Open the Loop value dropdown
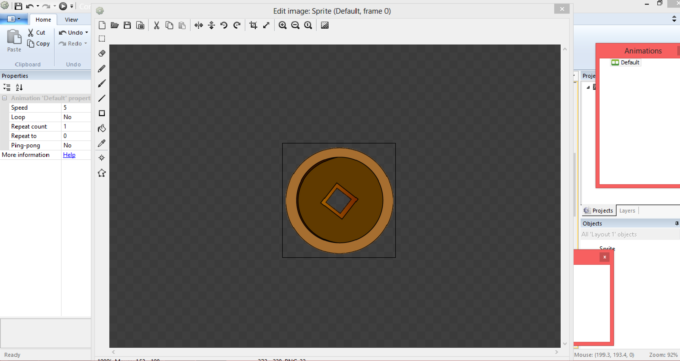 point(76,117)
